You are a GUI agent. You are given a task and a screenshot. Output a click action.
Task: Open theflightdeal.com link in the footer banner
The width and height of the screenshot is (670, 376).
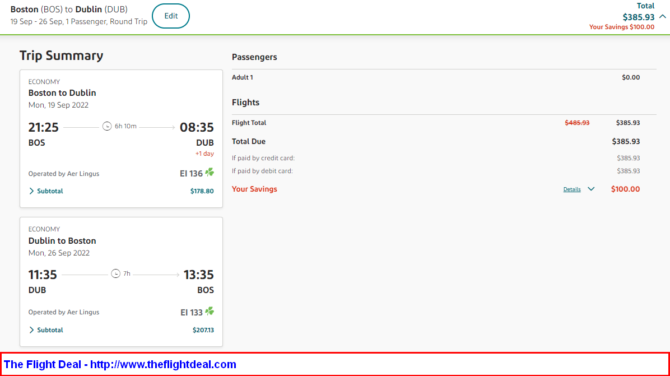pos(163,364)
